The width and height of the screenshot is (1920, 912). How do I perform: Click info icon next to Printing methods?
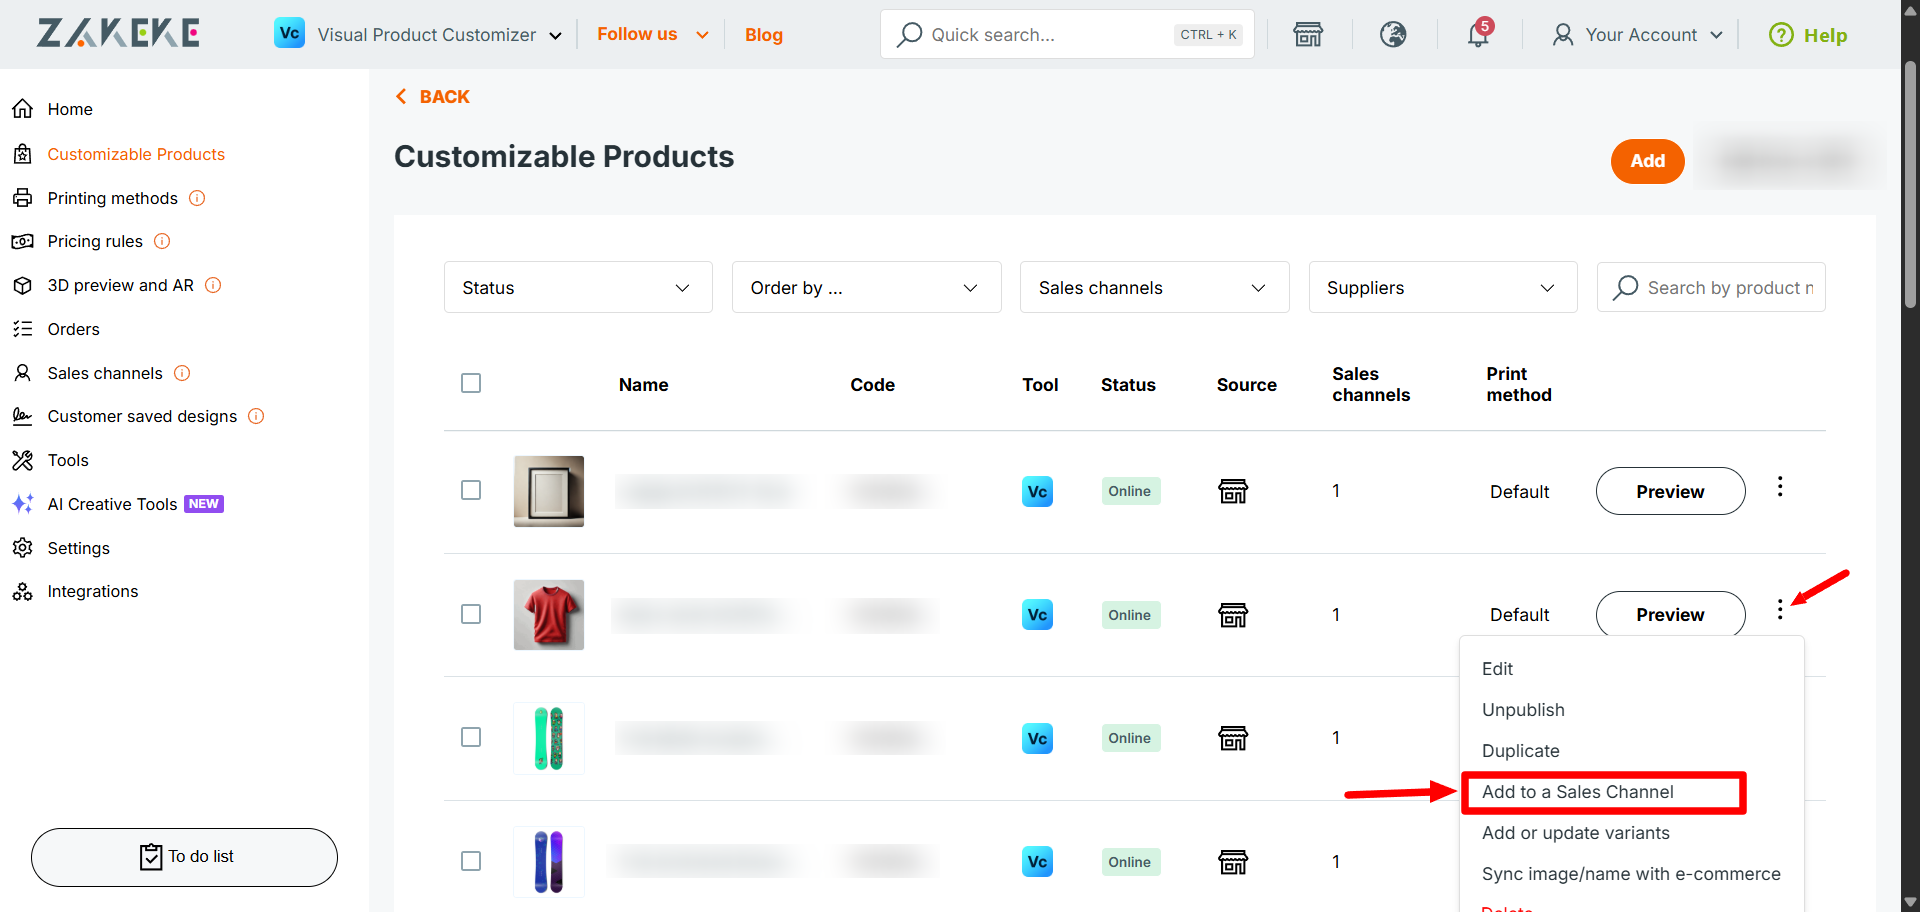(x=197, y=198)
